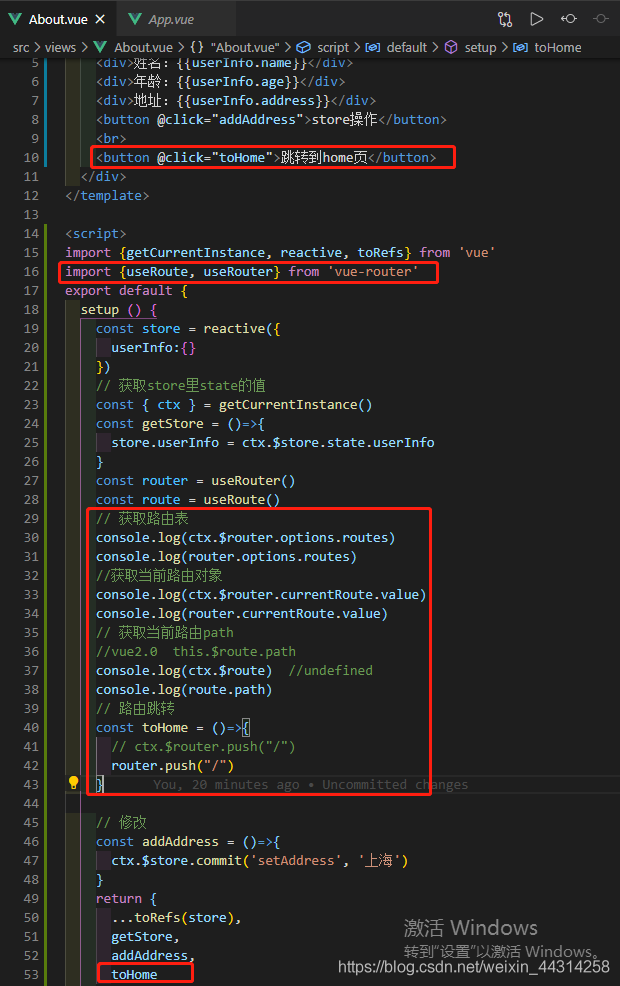The width and height of the screenshot is (620, 986).
Task: Click the '<script>' opening tag on line 14
Action: (96, 234)
